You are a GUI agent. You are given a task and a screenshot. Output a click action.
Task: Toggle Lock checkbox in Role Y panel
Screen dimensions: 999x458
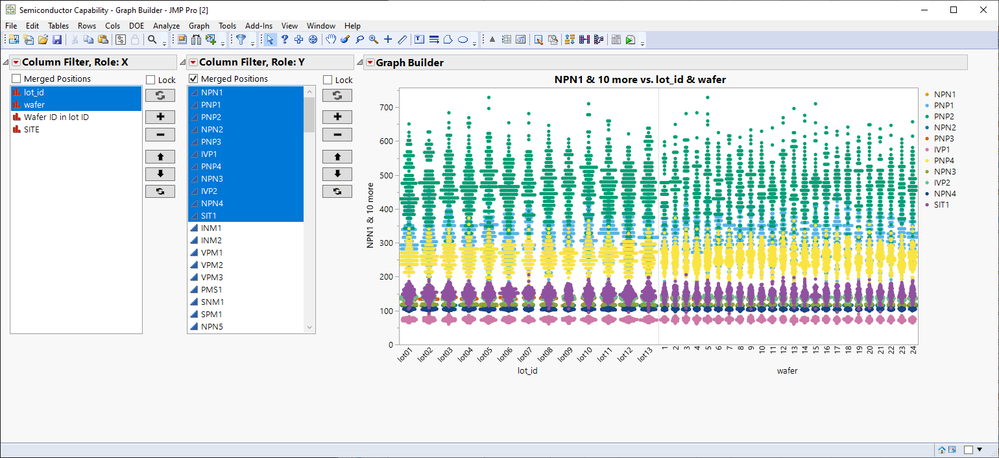coord(328,80)
